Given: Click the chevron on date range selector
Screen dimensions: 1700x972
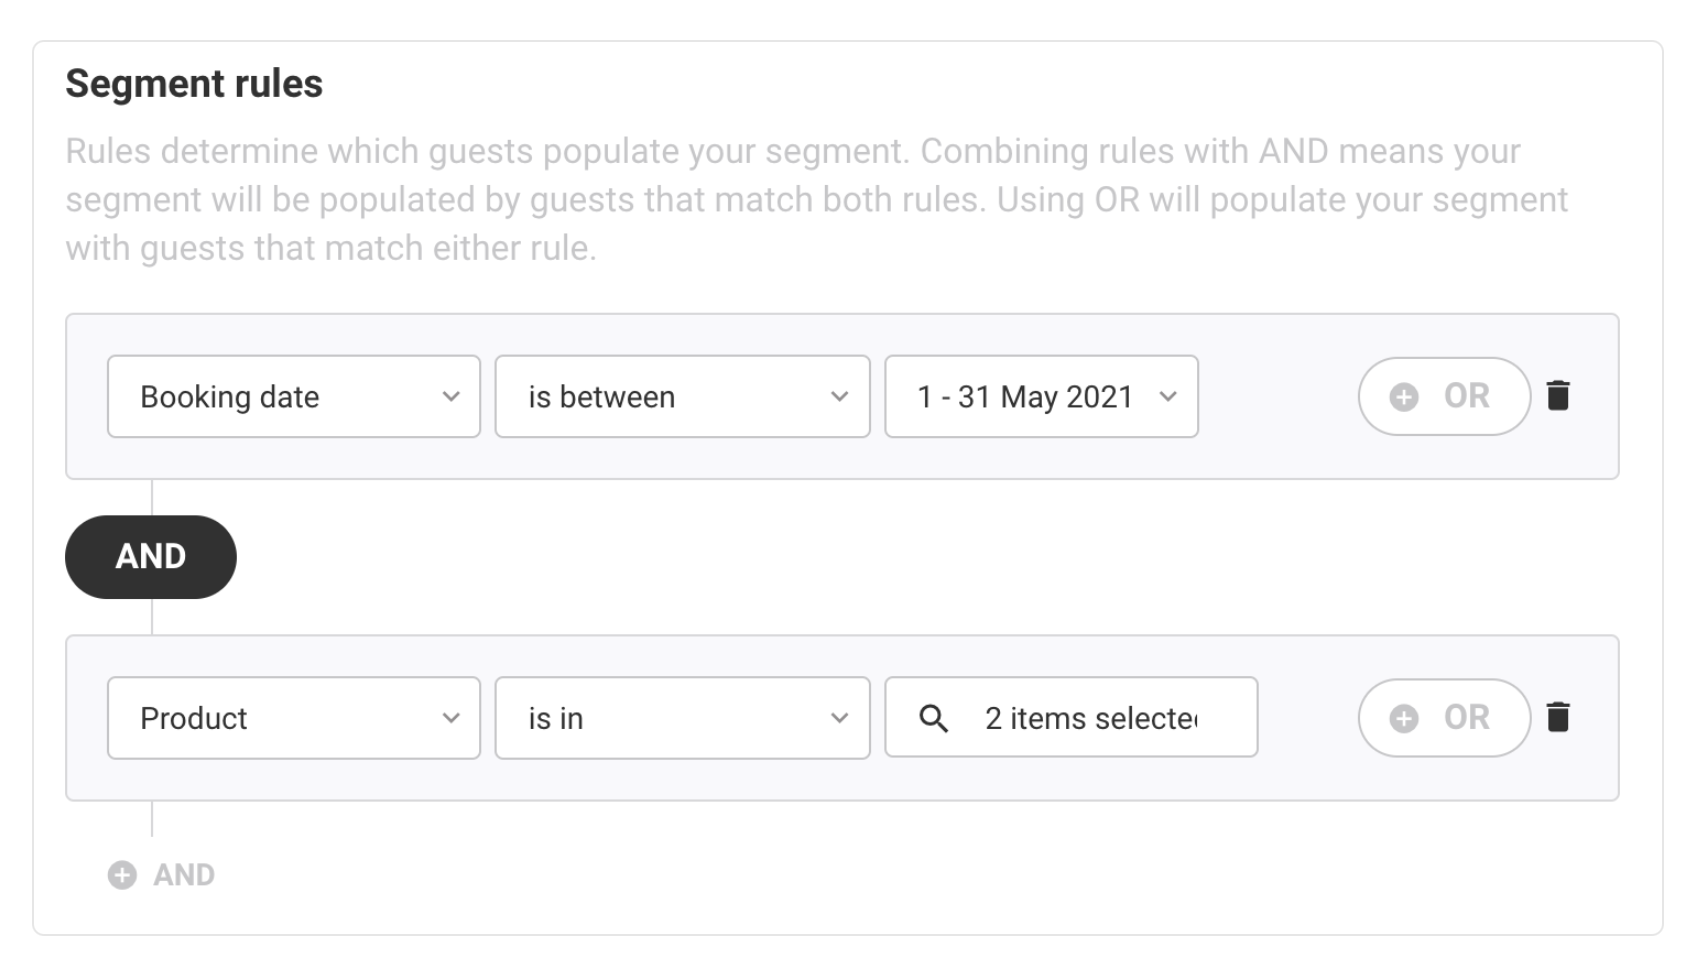Looking at the screenshot, I should pyautogui.click(x=1167, y=397).
